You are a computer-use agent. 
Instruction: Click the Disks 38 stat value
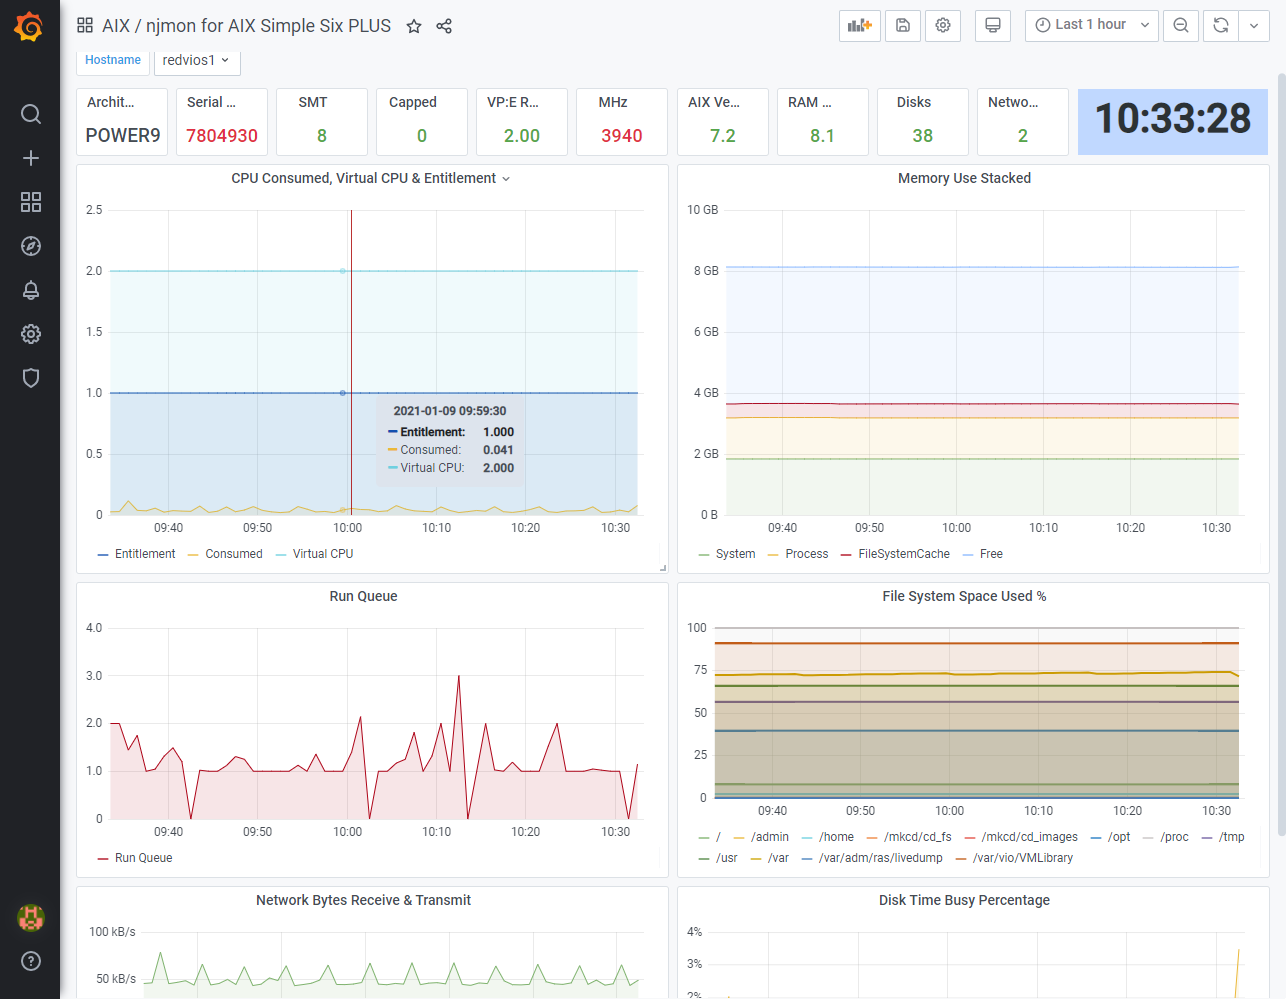[923, 135]
